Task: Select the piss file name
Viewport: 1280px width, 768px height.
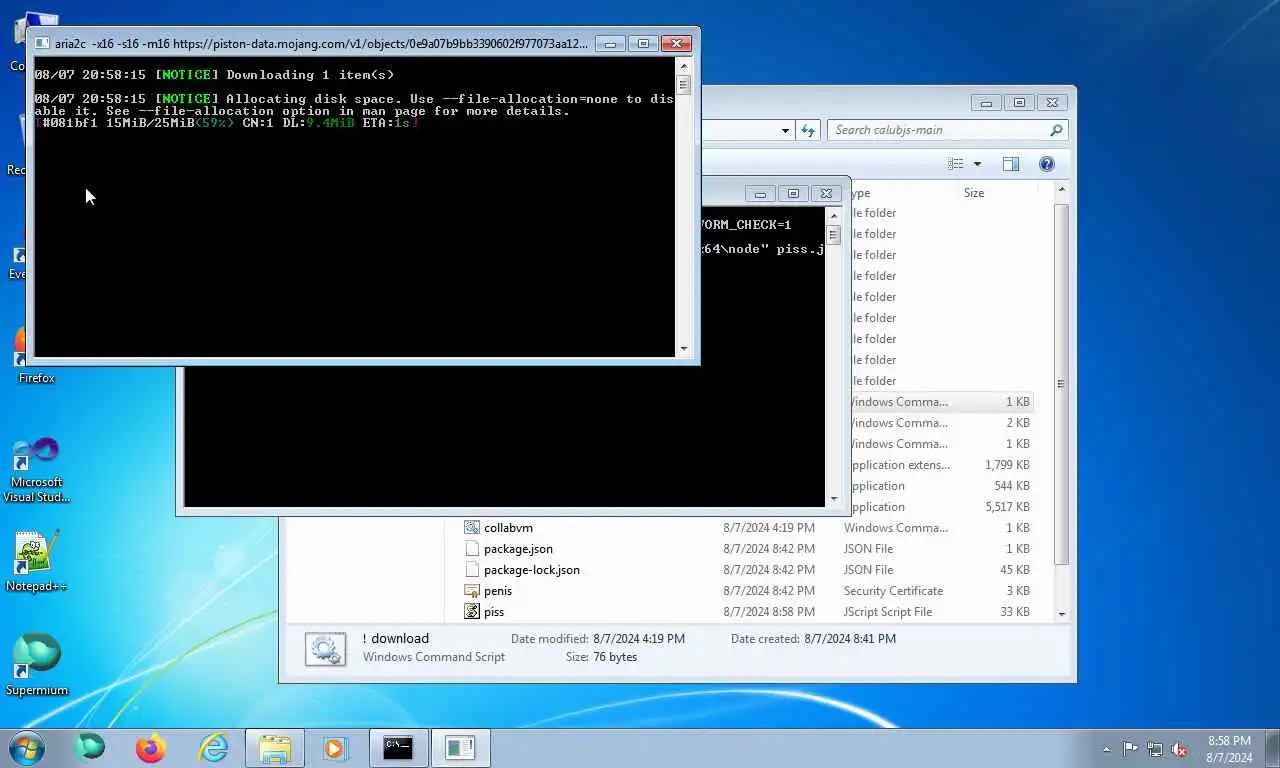Action: (x=494, y=612)
